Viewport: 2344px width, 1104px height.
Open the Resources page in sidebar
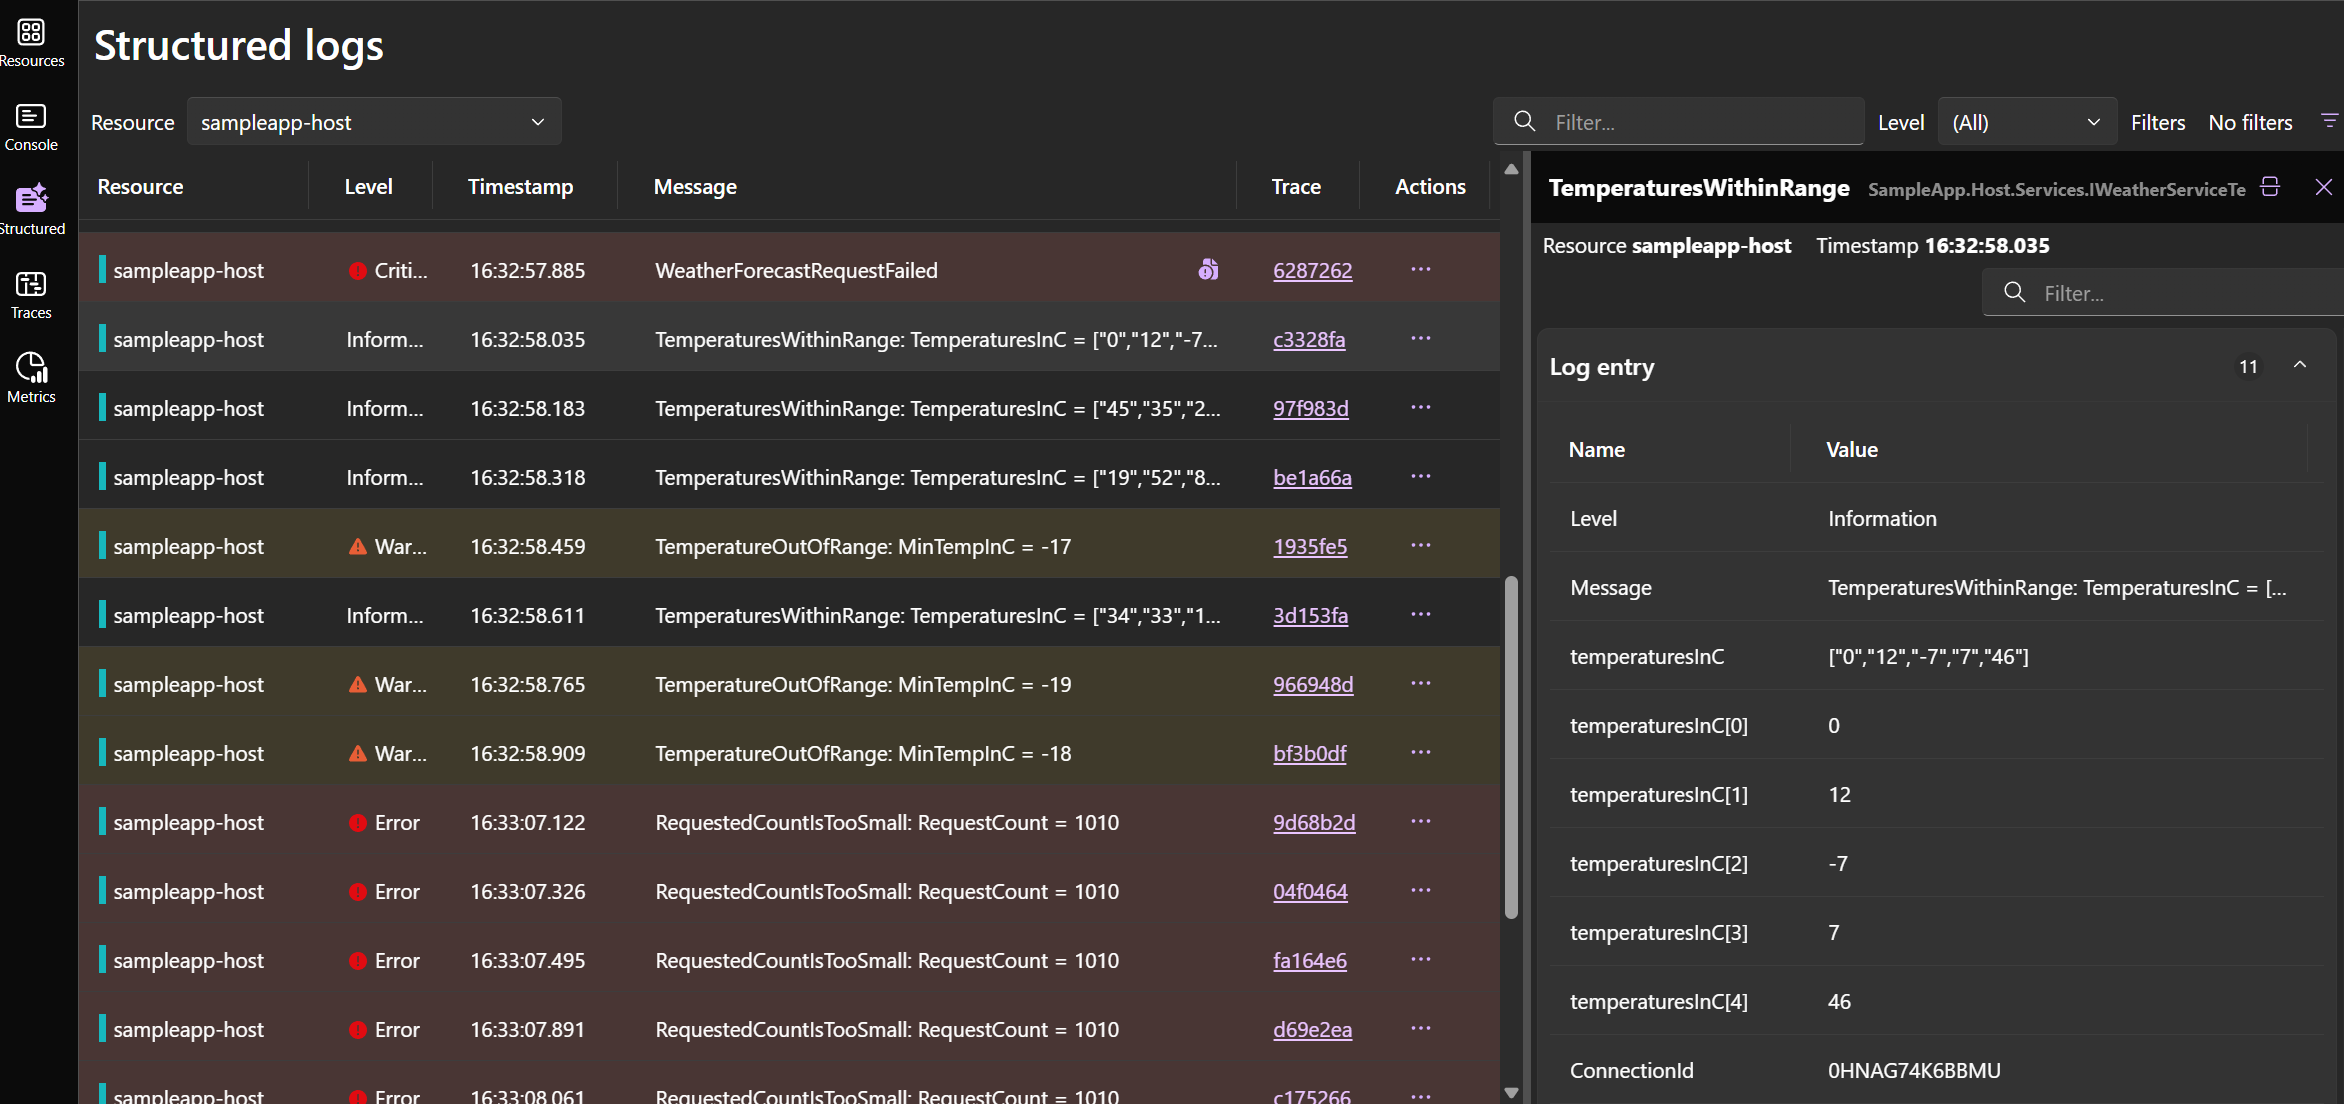coord(31,43)
